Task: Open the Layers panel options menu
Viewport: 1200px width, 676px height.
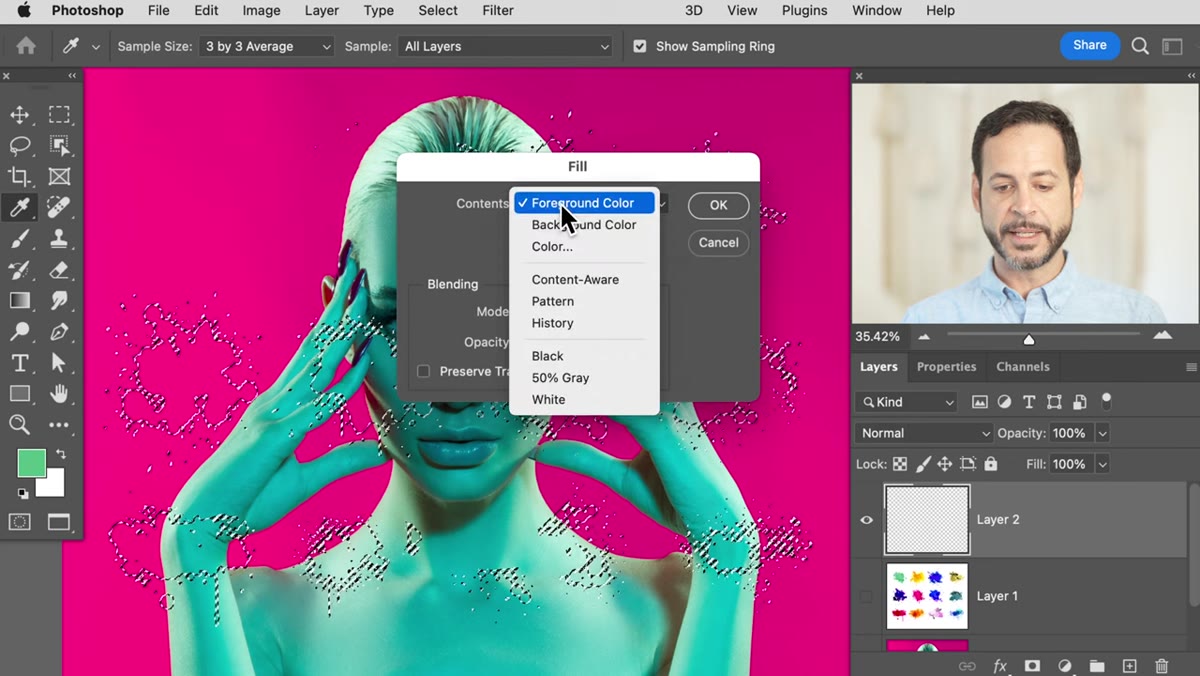Action: (x=1190, y=367)
